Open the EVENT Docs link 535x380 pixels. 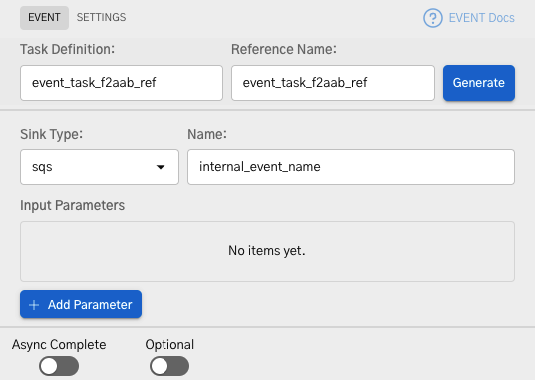[x=481, y=18]
